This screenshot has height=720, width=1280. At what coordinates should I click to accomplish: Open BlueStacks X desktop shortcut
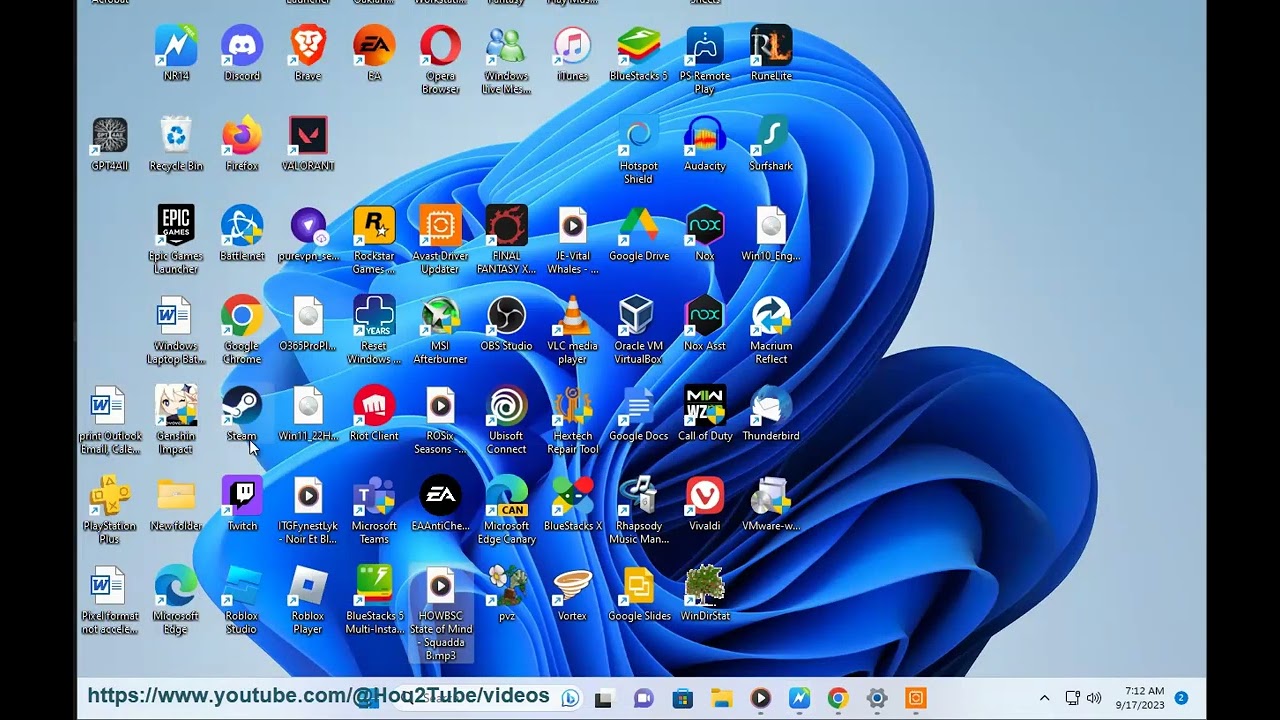coord(572,504)
